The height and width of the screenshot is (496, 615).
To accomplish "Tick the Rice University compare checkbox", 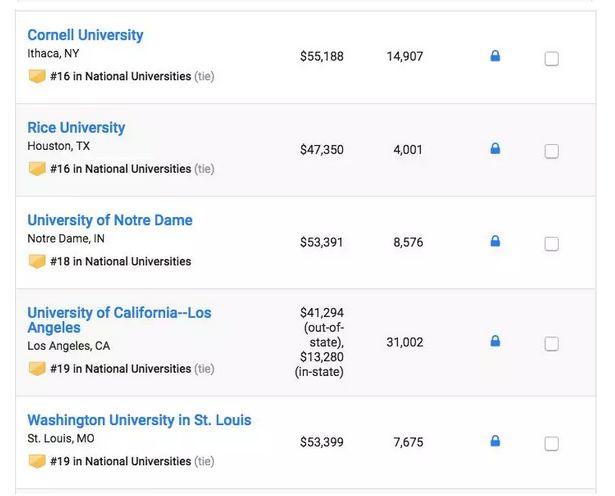I will point(551,151).
